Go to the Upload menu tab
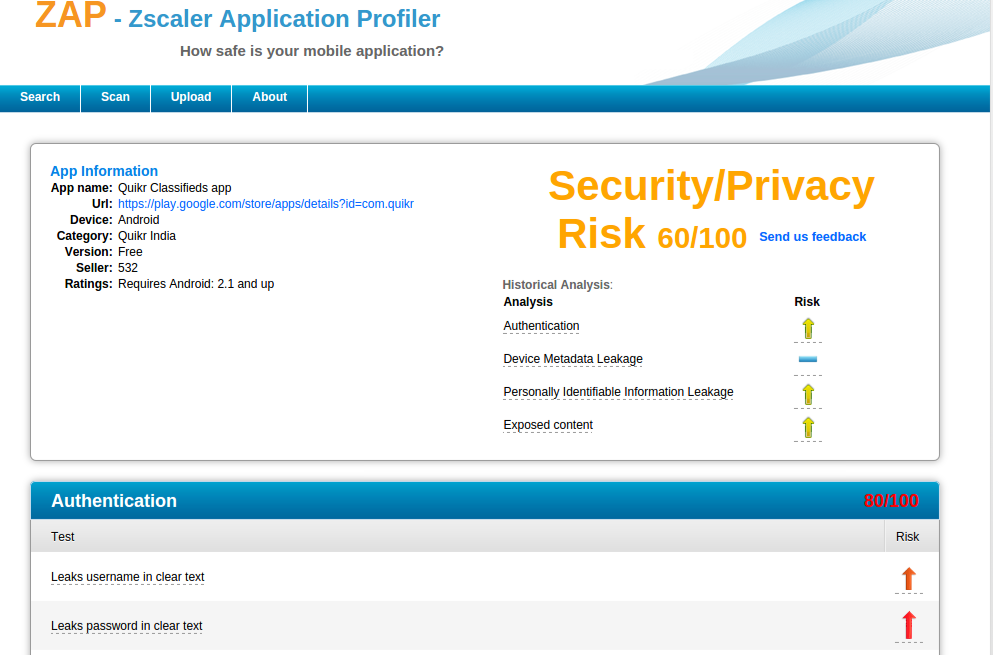 coord(191,97)
